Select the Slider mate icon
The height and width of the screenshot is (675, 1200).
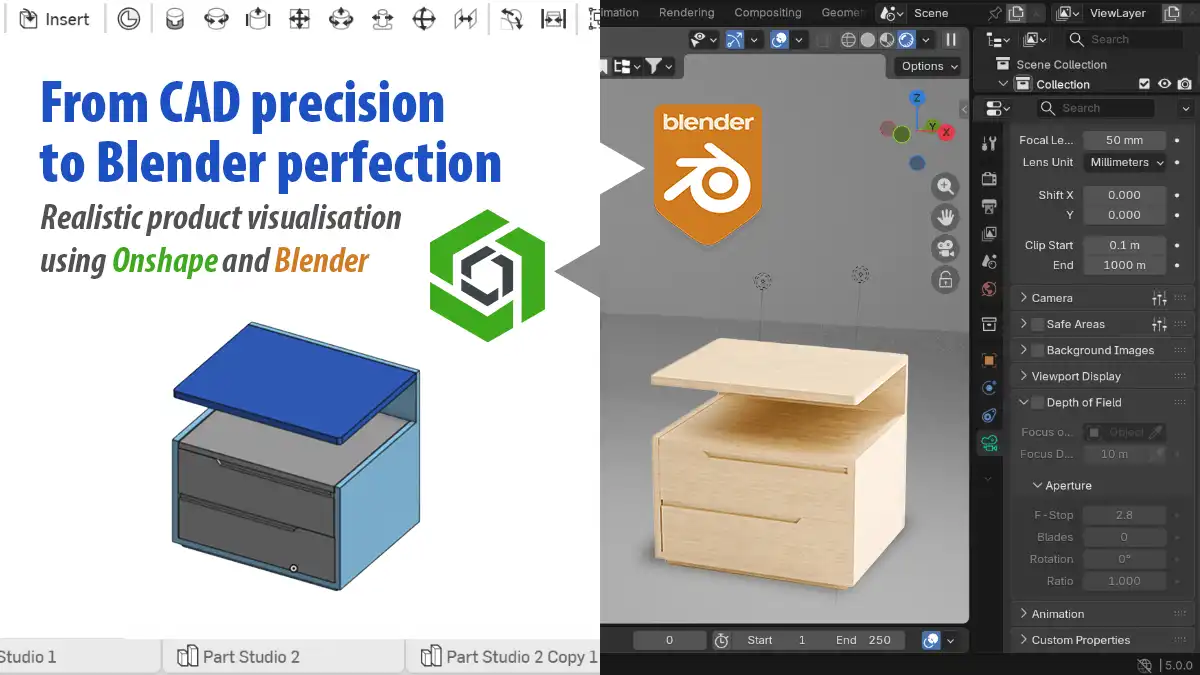[x=258, y=19]
